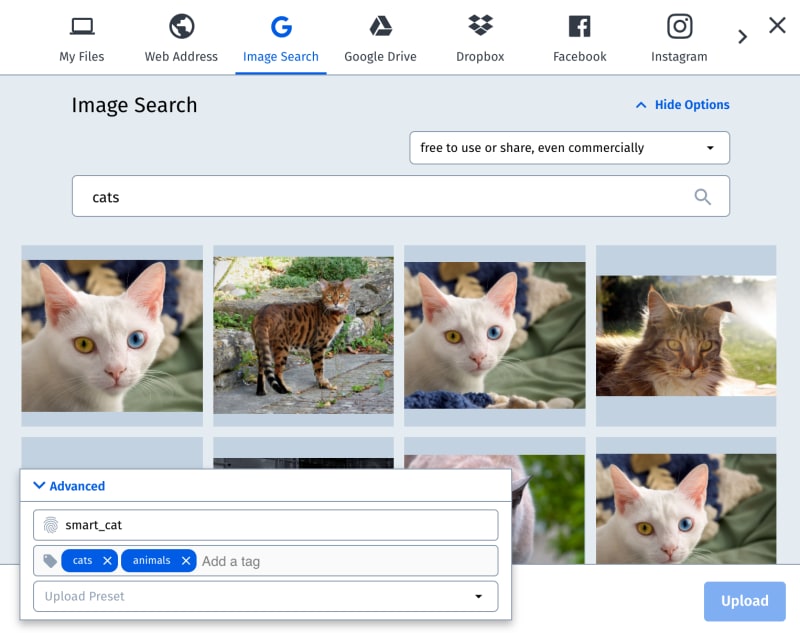The width and height of the screenshot is (800, 633).
Task: Select first white cat thumbnail in top row
Action: (x=112, y=336)
